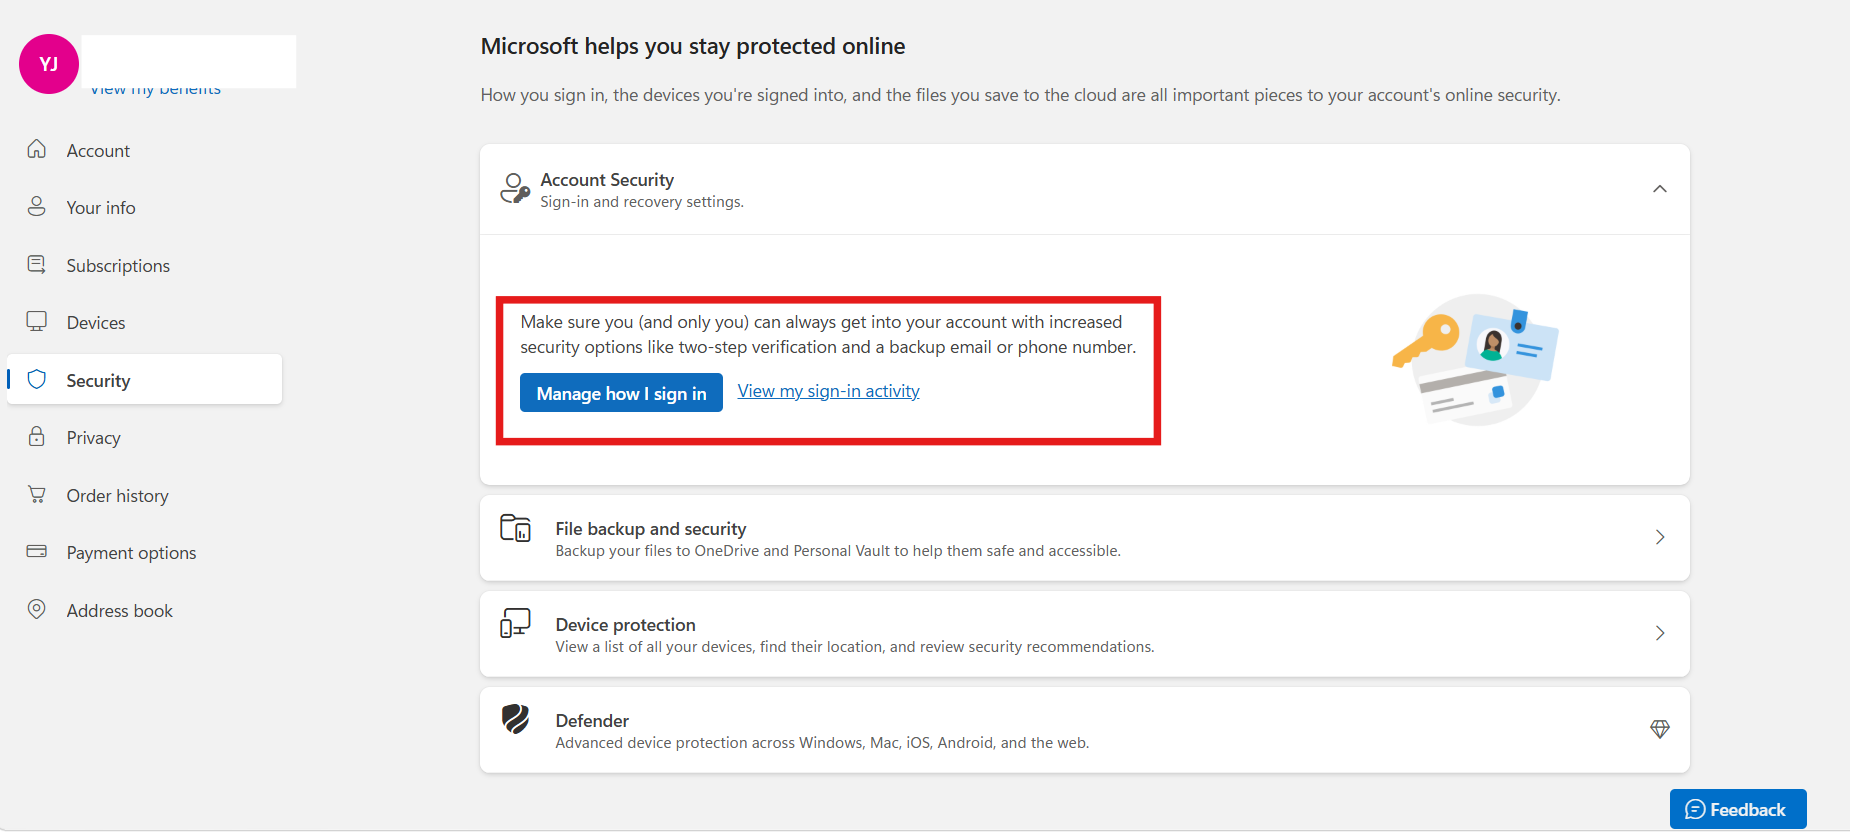
Task: Expand File backup and security chevron
Action: point(1660,537)
